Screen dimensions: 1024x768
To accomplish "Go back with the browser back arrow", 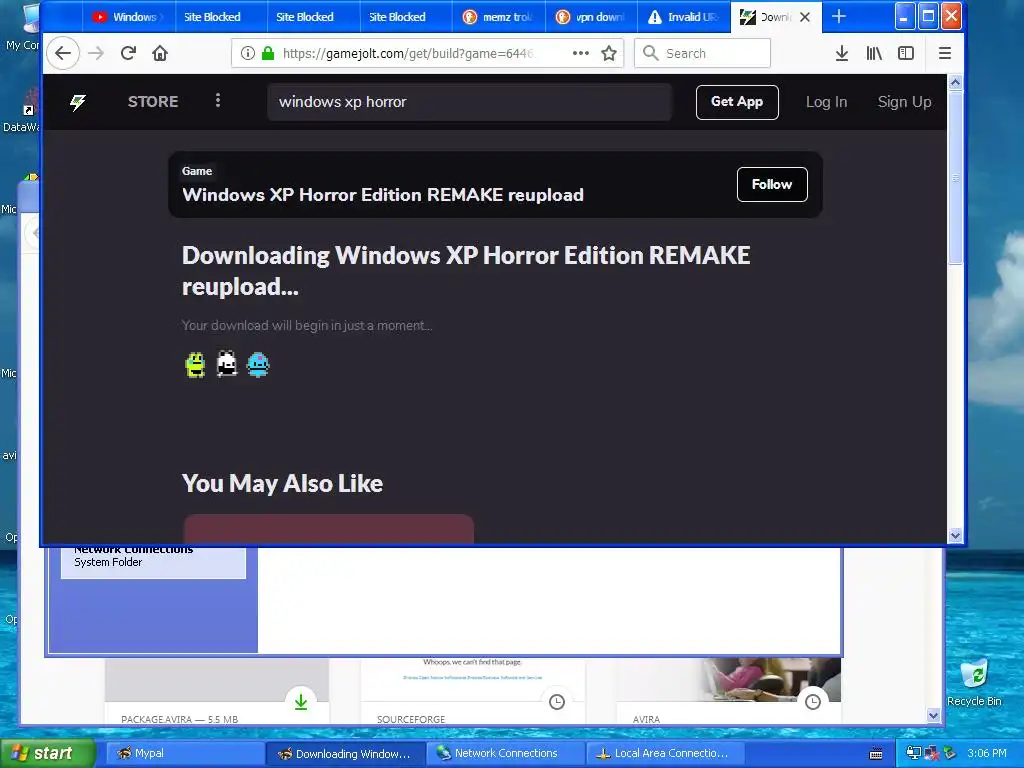I will click(63, 53).
